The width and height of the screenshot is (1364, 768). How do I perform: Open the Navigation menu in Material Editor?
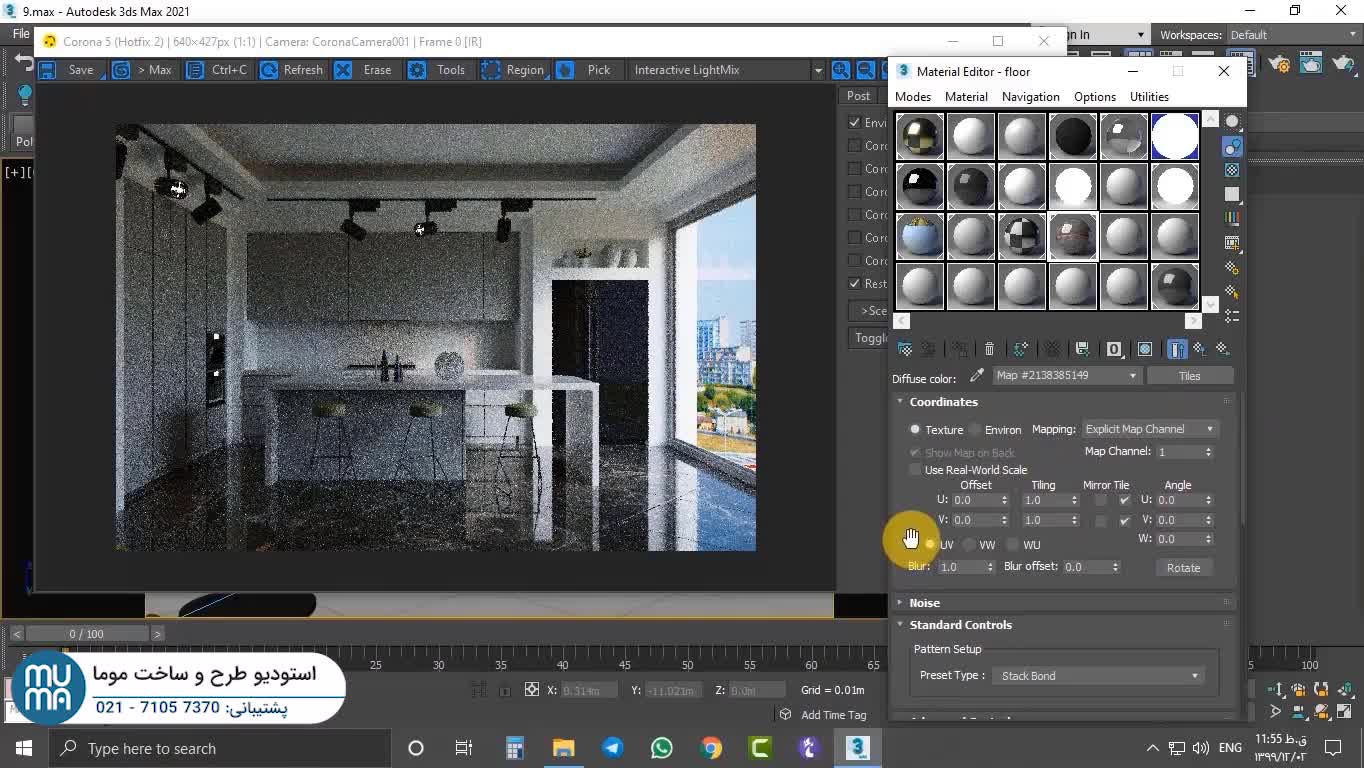(x=1030, y=97)
